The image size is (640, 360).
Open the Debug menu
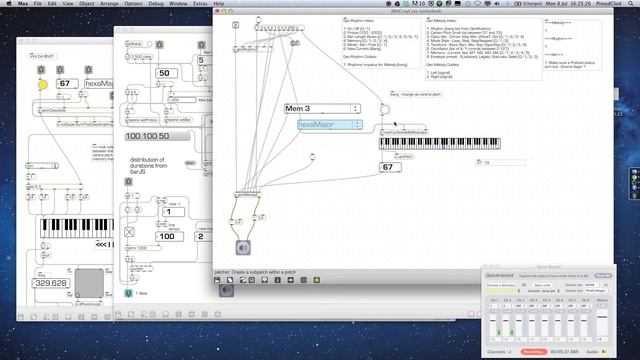[156, 3]
